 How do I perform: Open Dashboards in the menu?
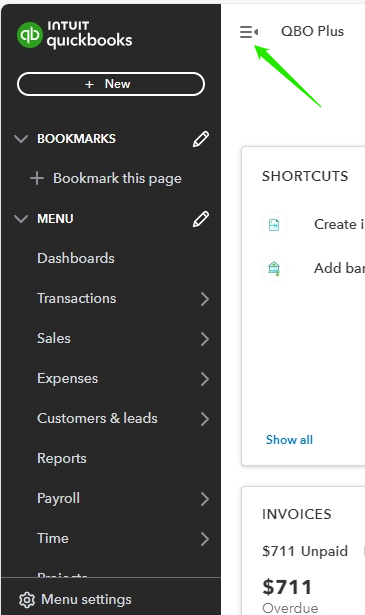tap(76, 258)
